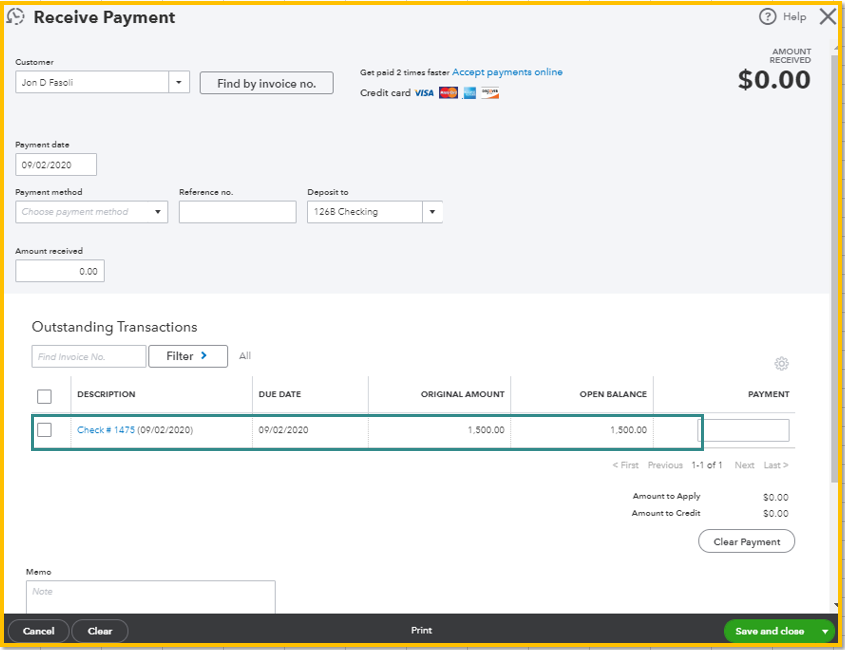
Task: Click the Amount received field
Action: (x=60, y=271)
